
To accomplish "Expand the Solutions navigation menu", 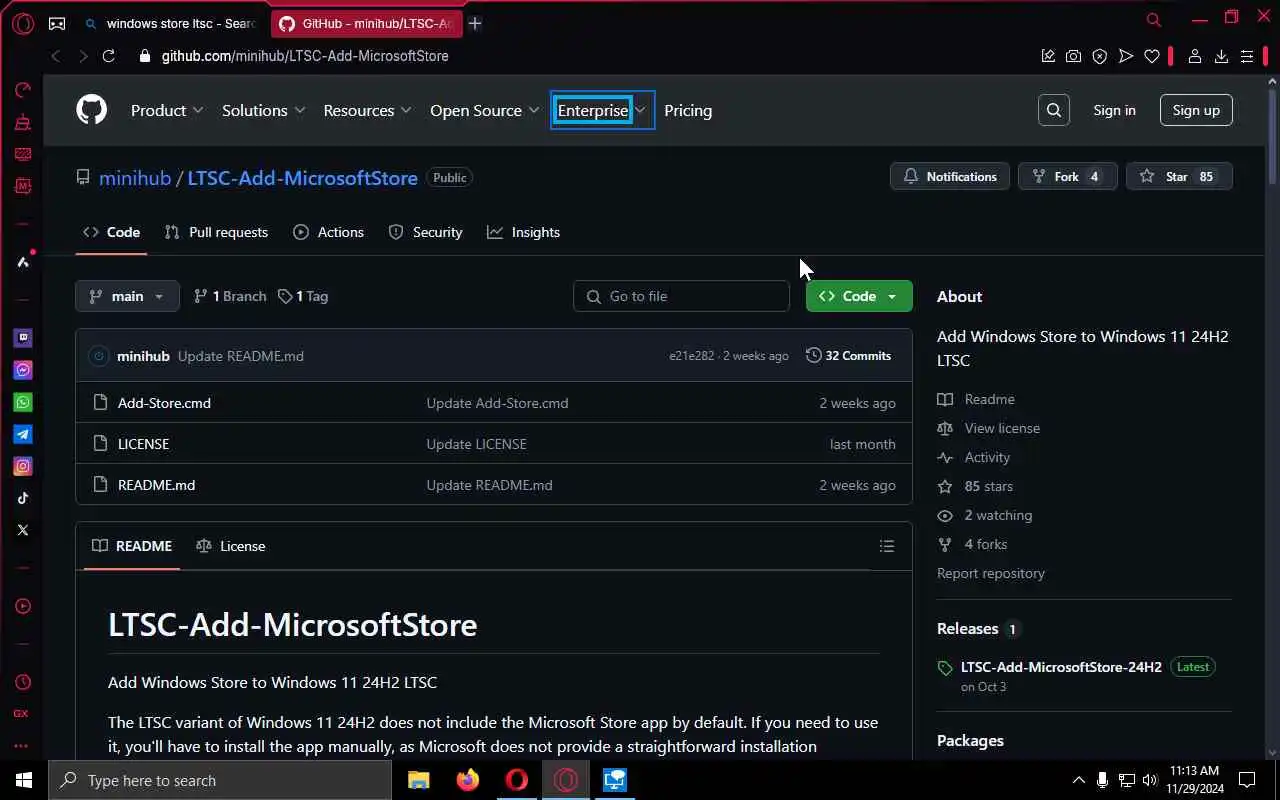I will (263, 110).
